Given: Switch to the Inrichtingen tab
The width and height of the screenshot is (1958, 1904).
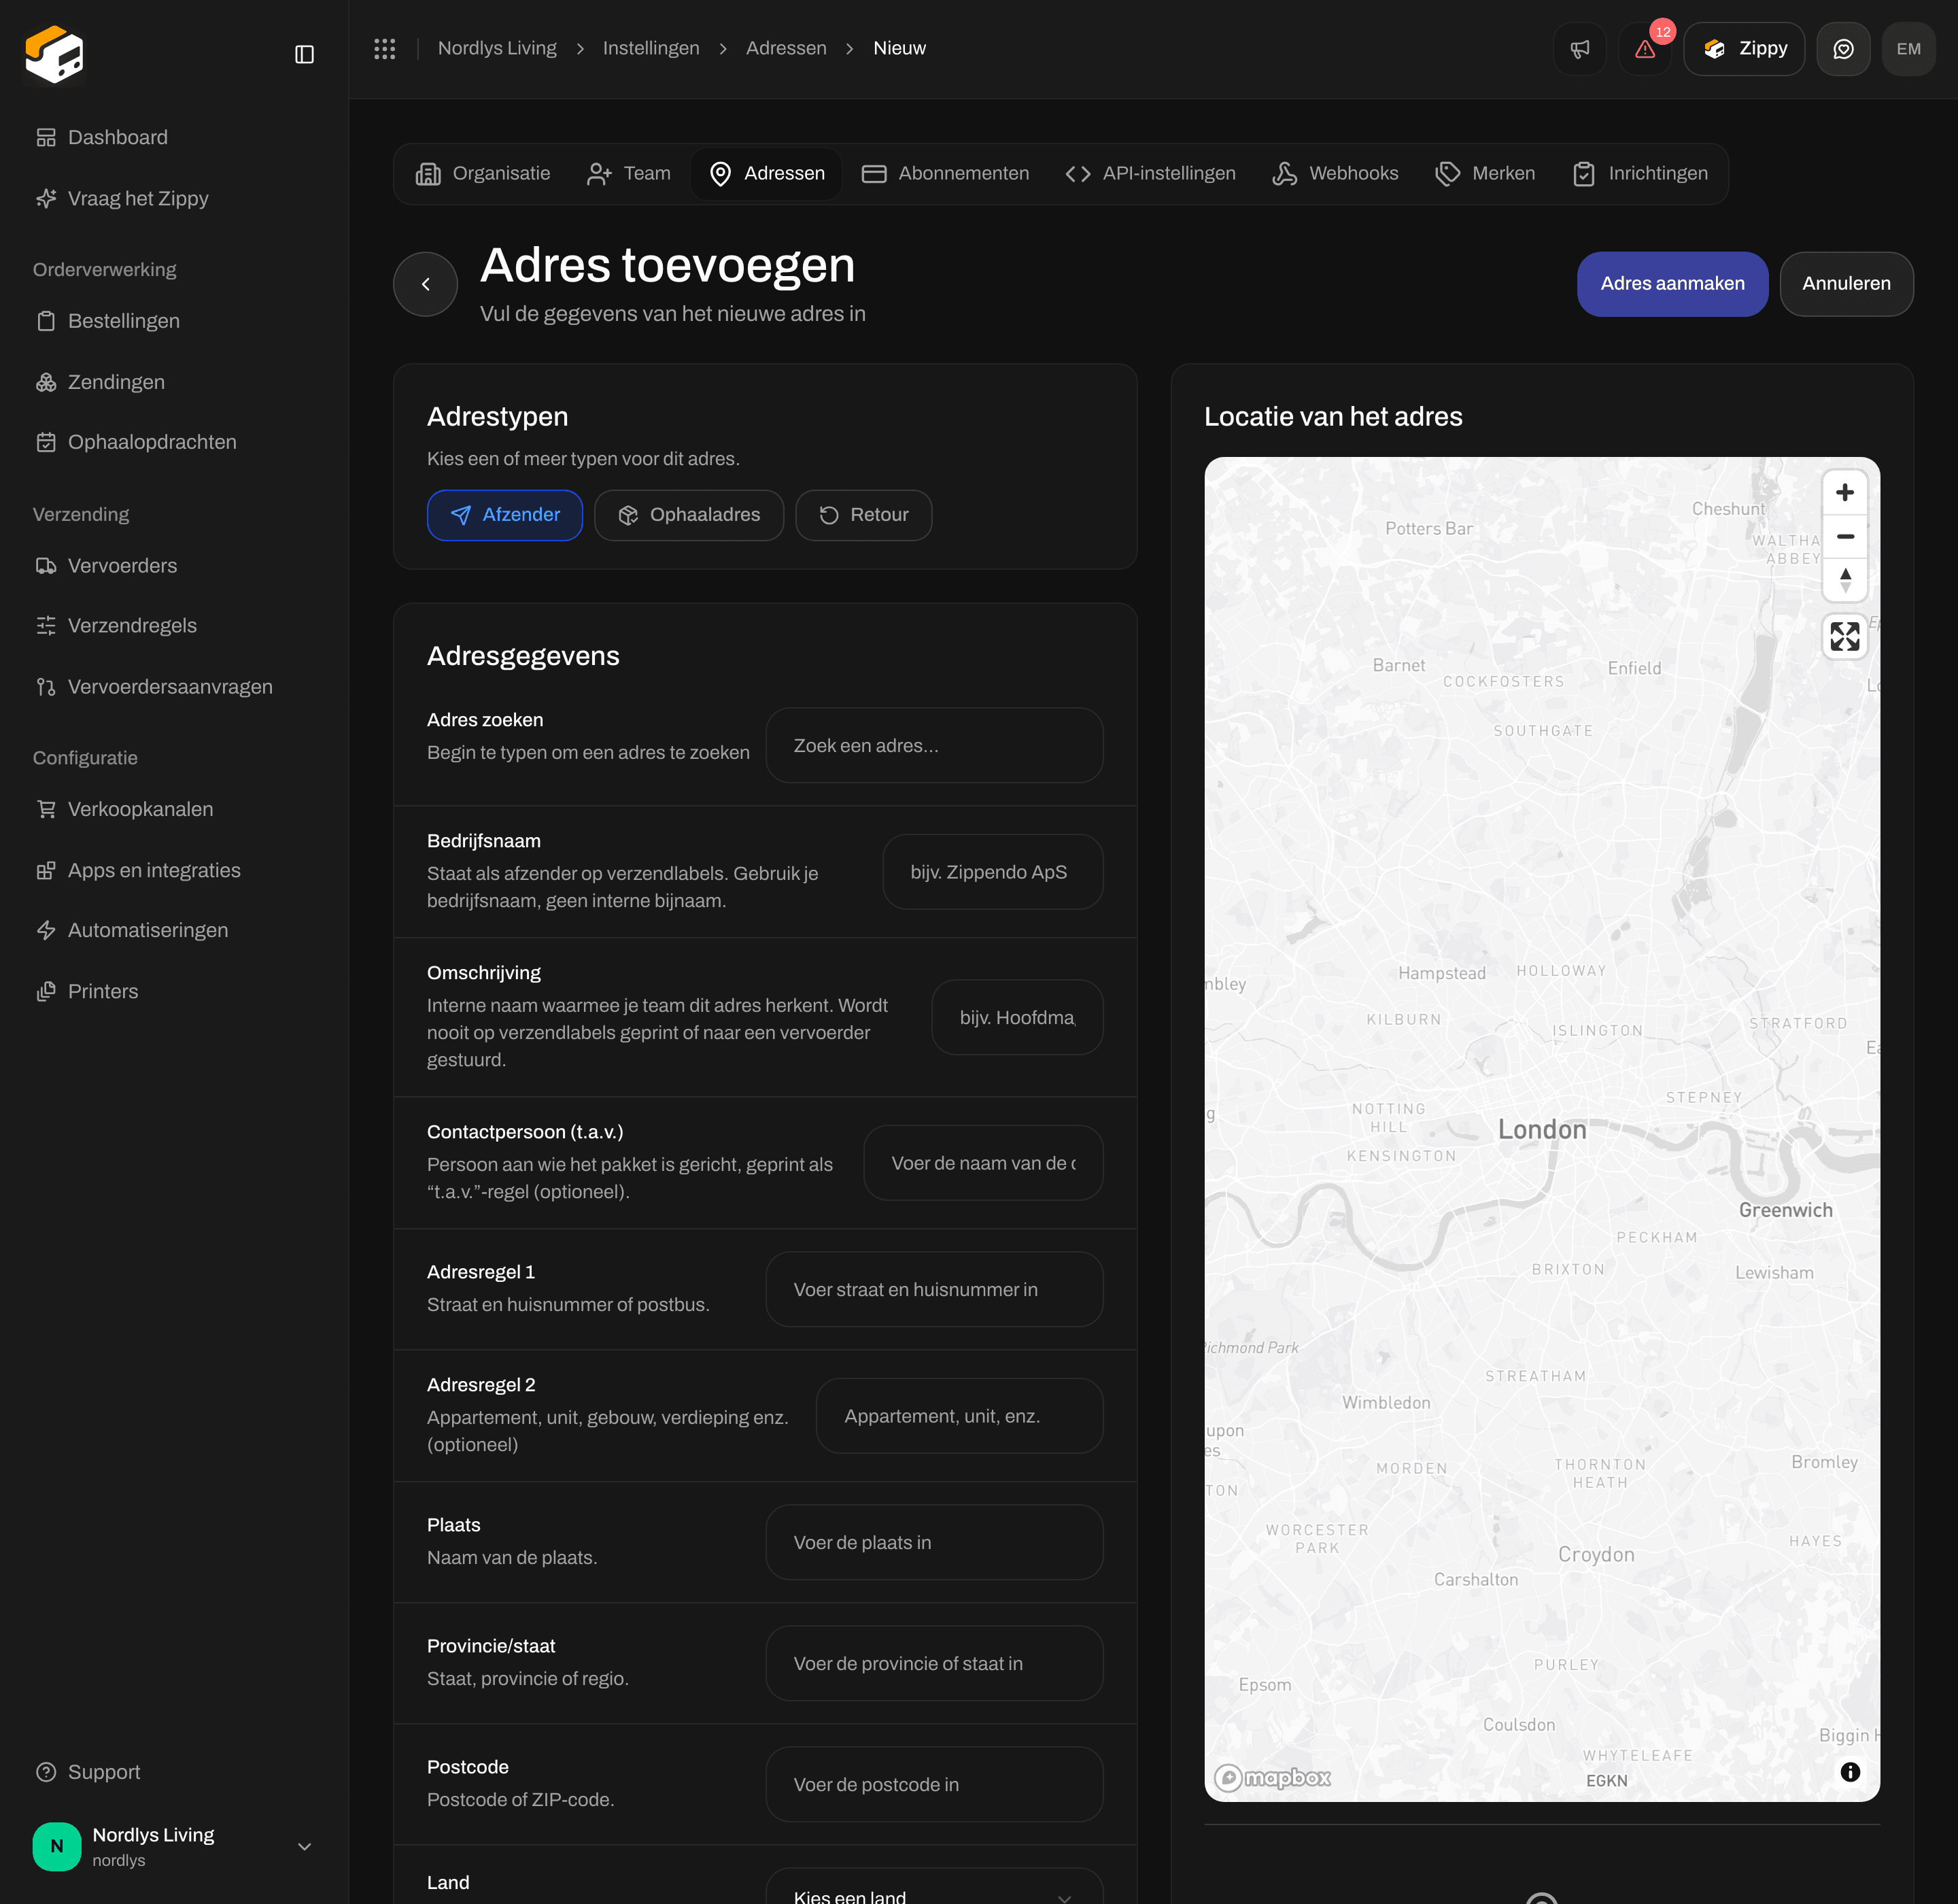Looking at the screenshot, I should [x=1640, y=174].
